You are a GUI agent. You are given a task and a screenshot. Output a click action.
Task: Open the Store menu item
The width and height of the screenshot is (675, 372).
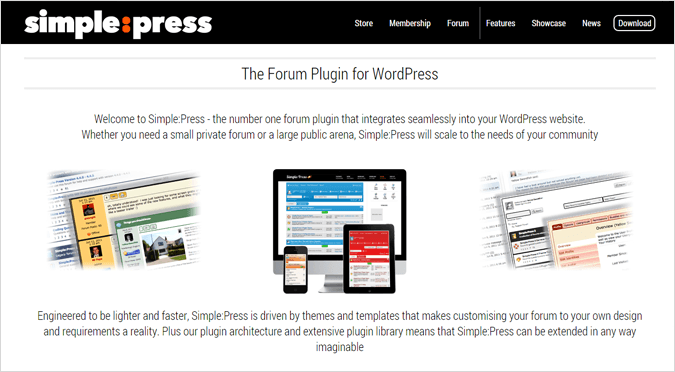pos(364,23)
